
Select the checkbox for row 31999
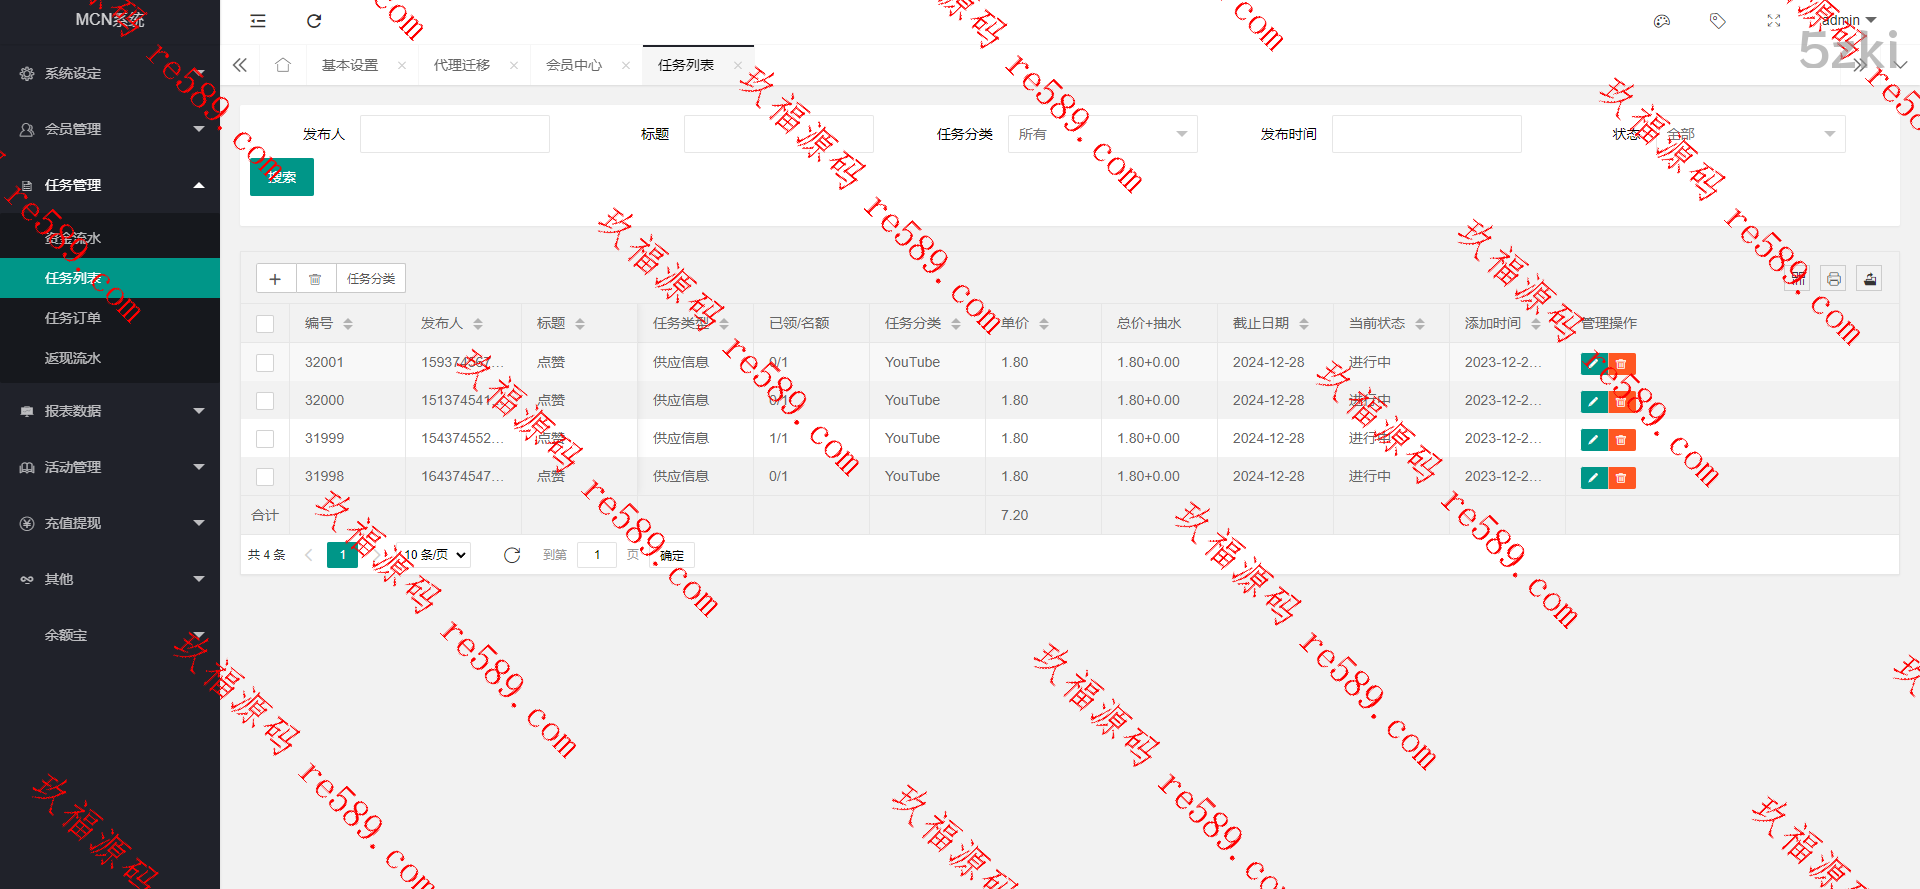click(265, 439)
